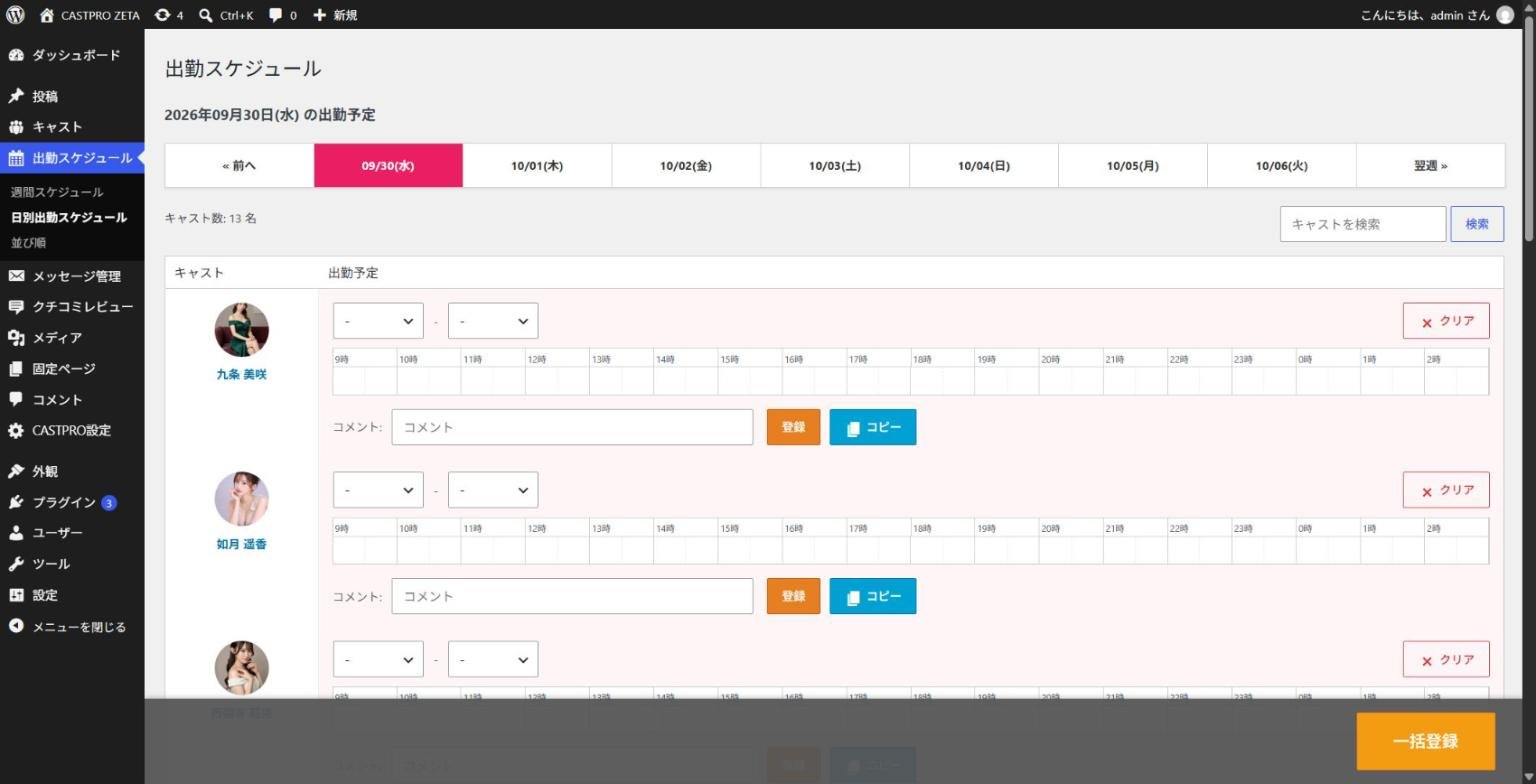Image resolution: width=1536 pixels, height=784 pixels.
Task: Clear 九条 美咲's schedule with クリア
Action: tap(1446, 321)
